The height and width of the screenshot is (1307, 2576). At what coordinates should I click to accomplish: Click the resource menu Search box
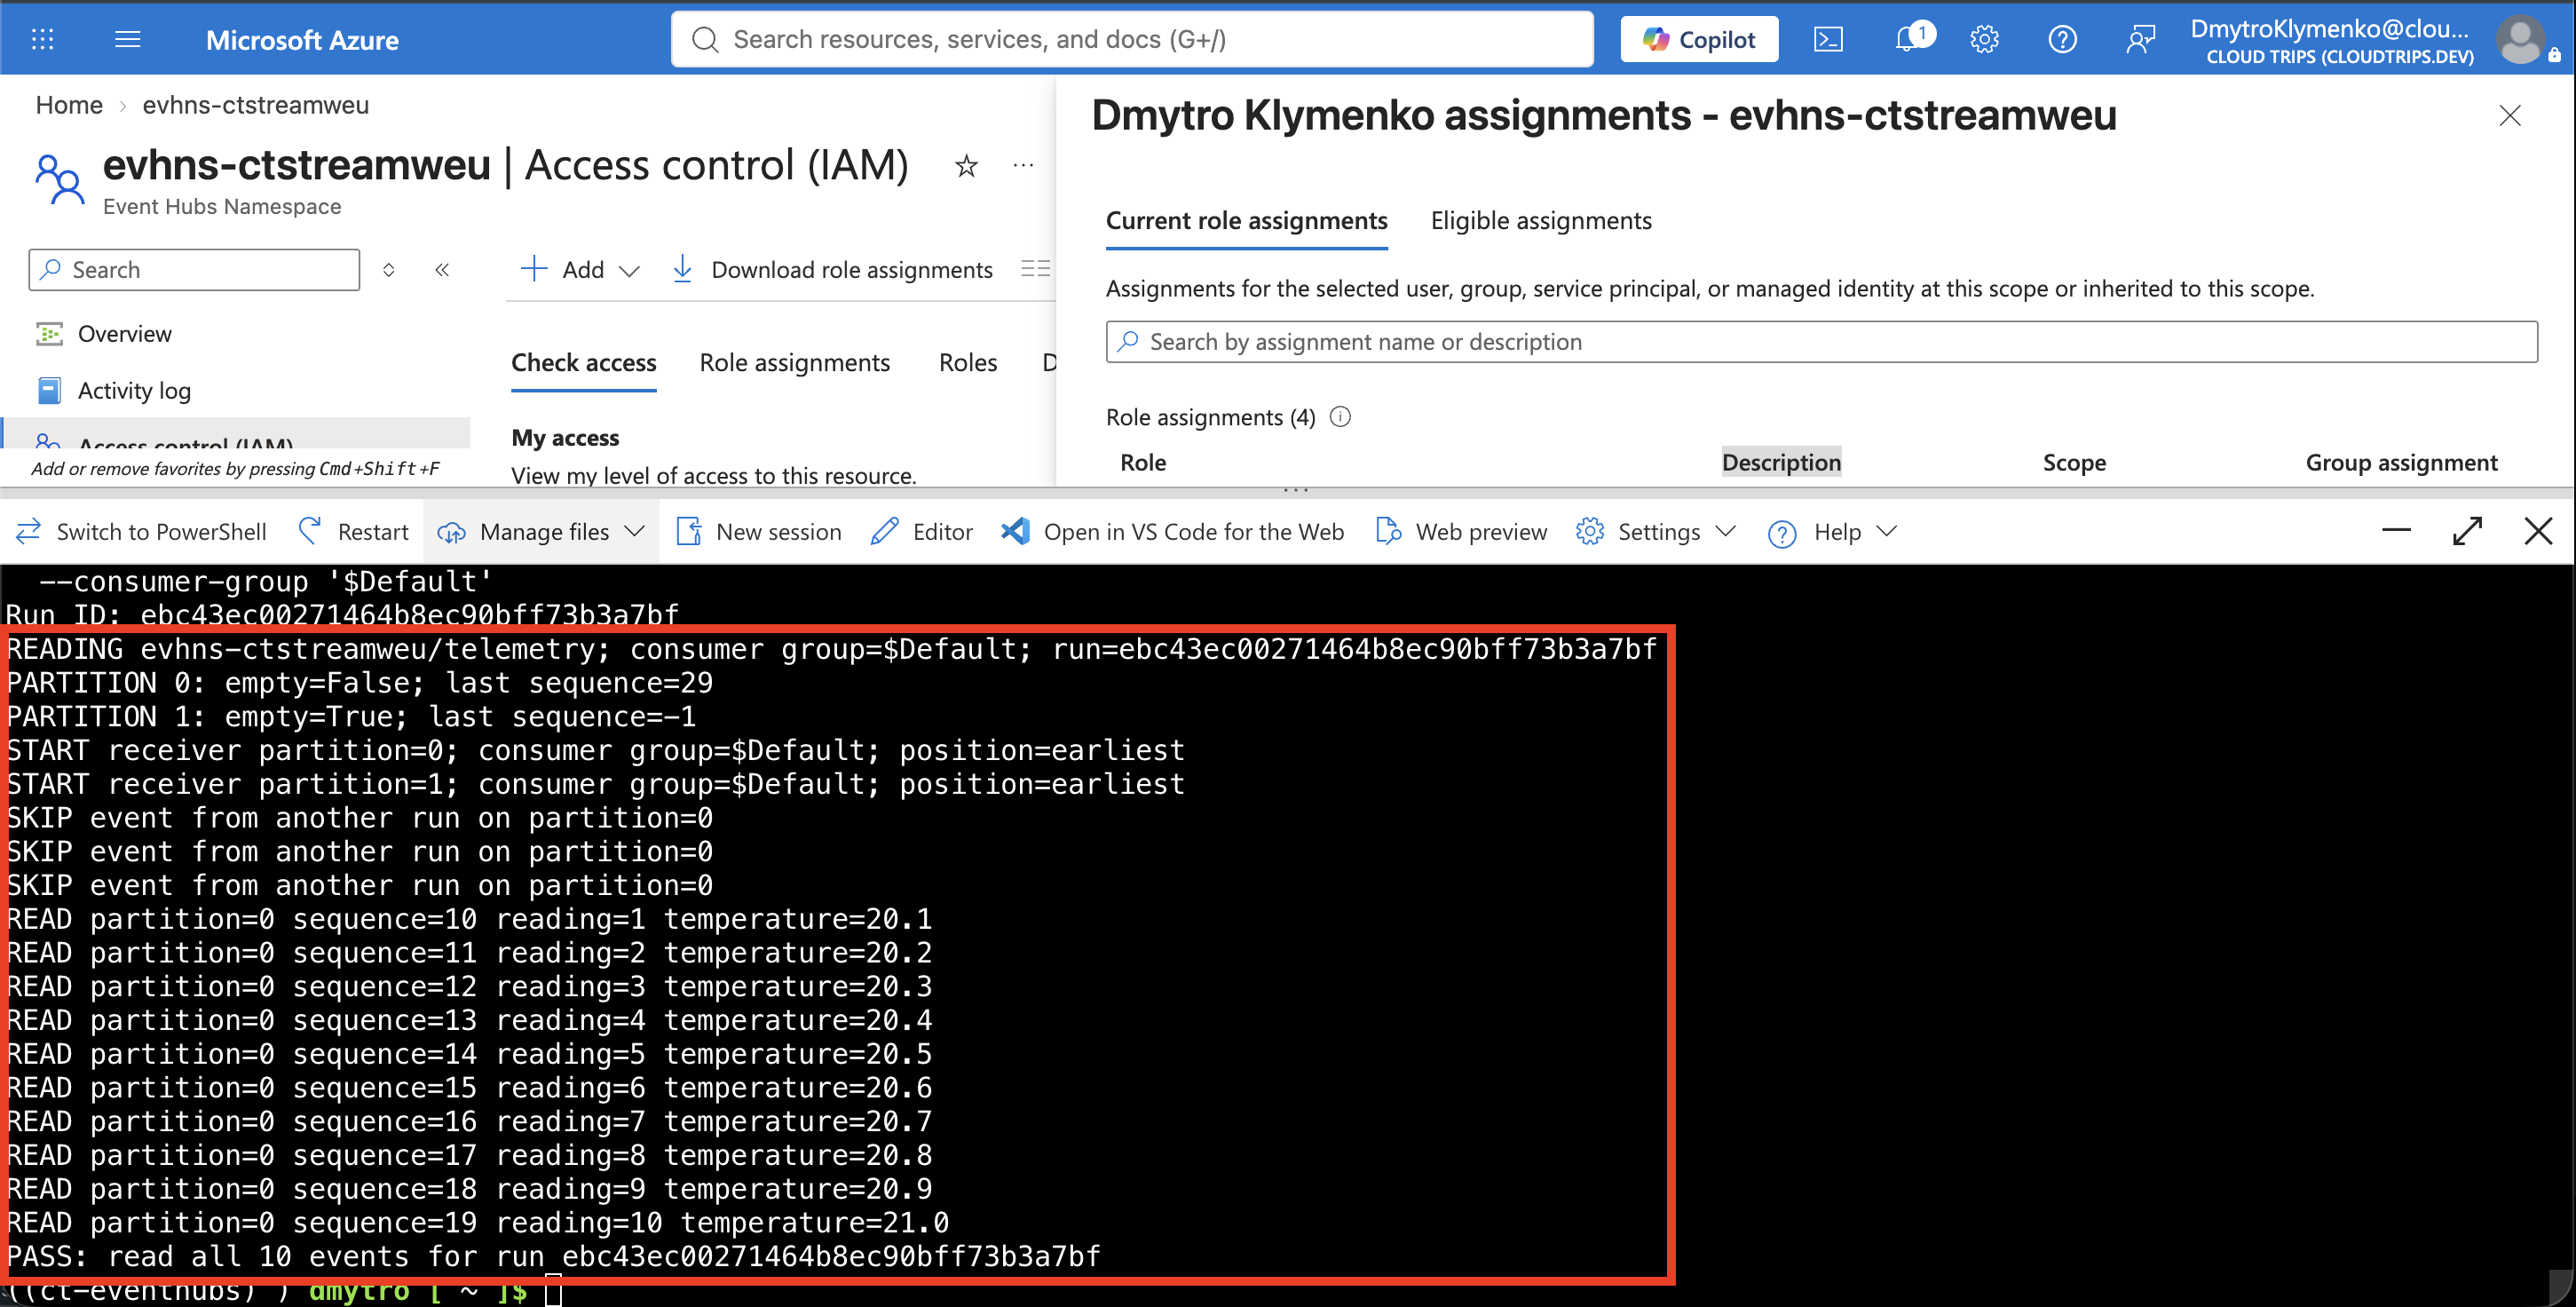point(194,270)
